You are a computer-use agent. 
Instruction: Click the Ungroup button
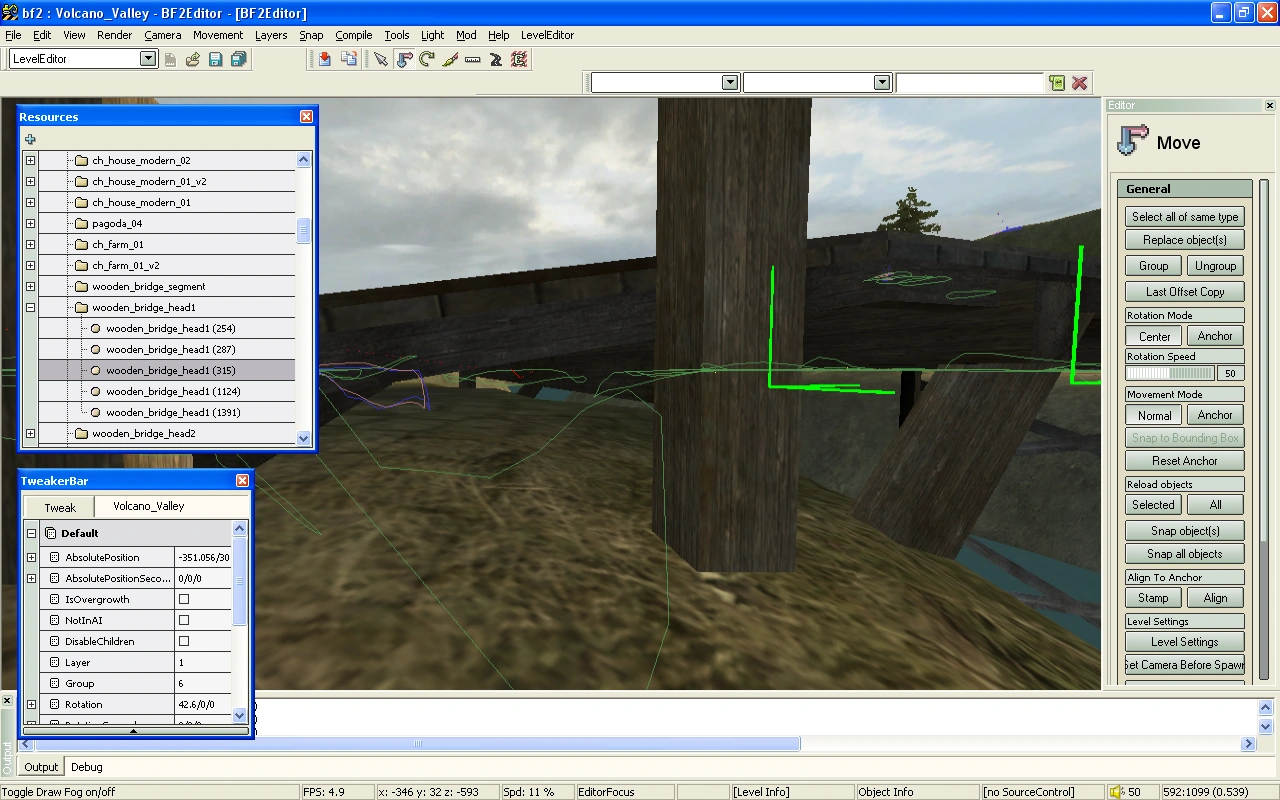pos(1215,266)
